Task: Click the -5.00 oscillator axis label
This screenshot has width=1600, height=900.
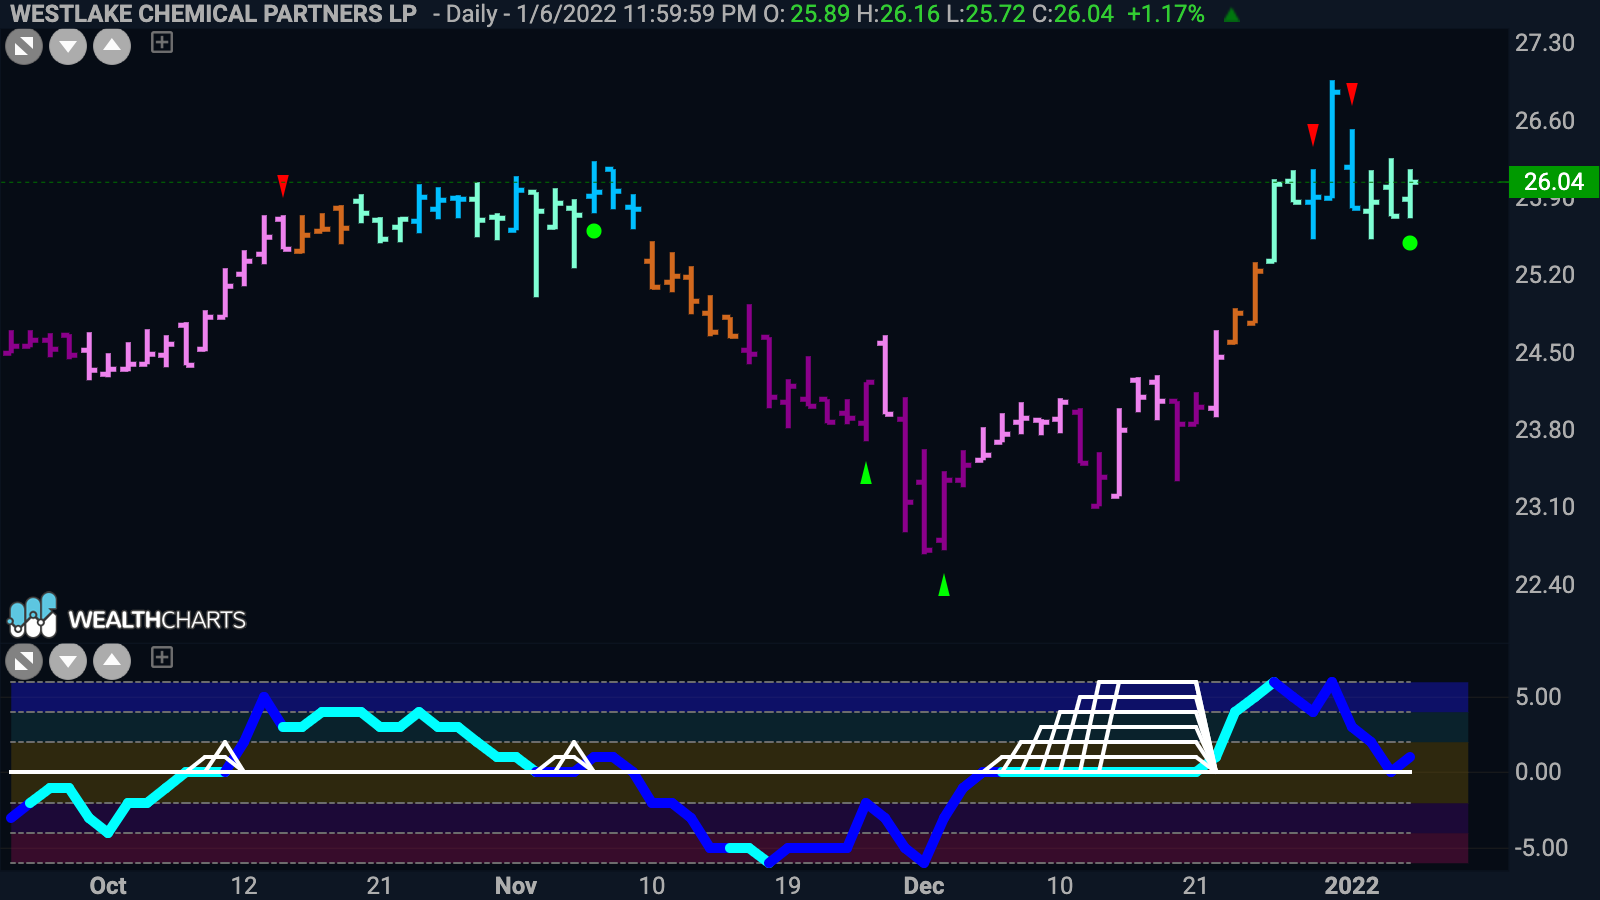Action: 1541,848
